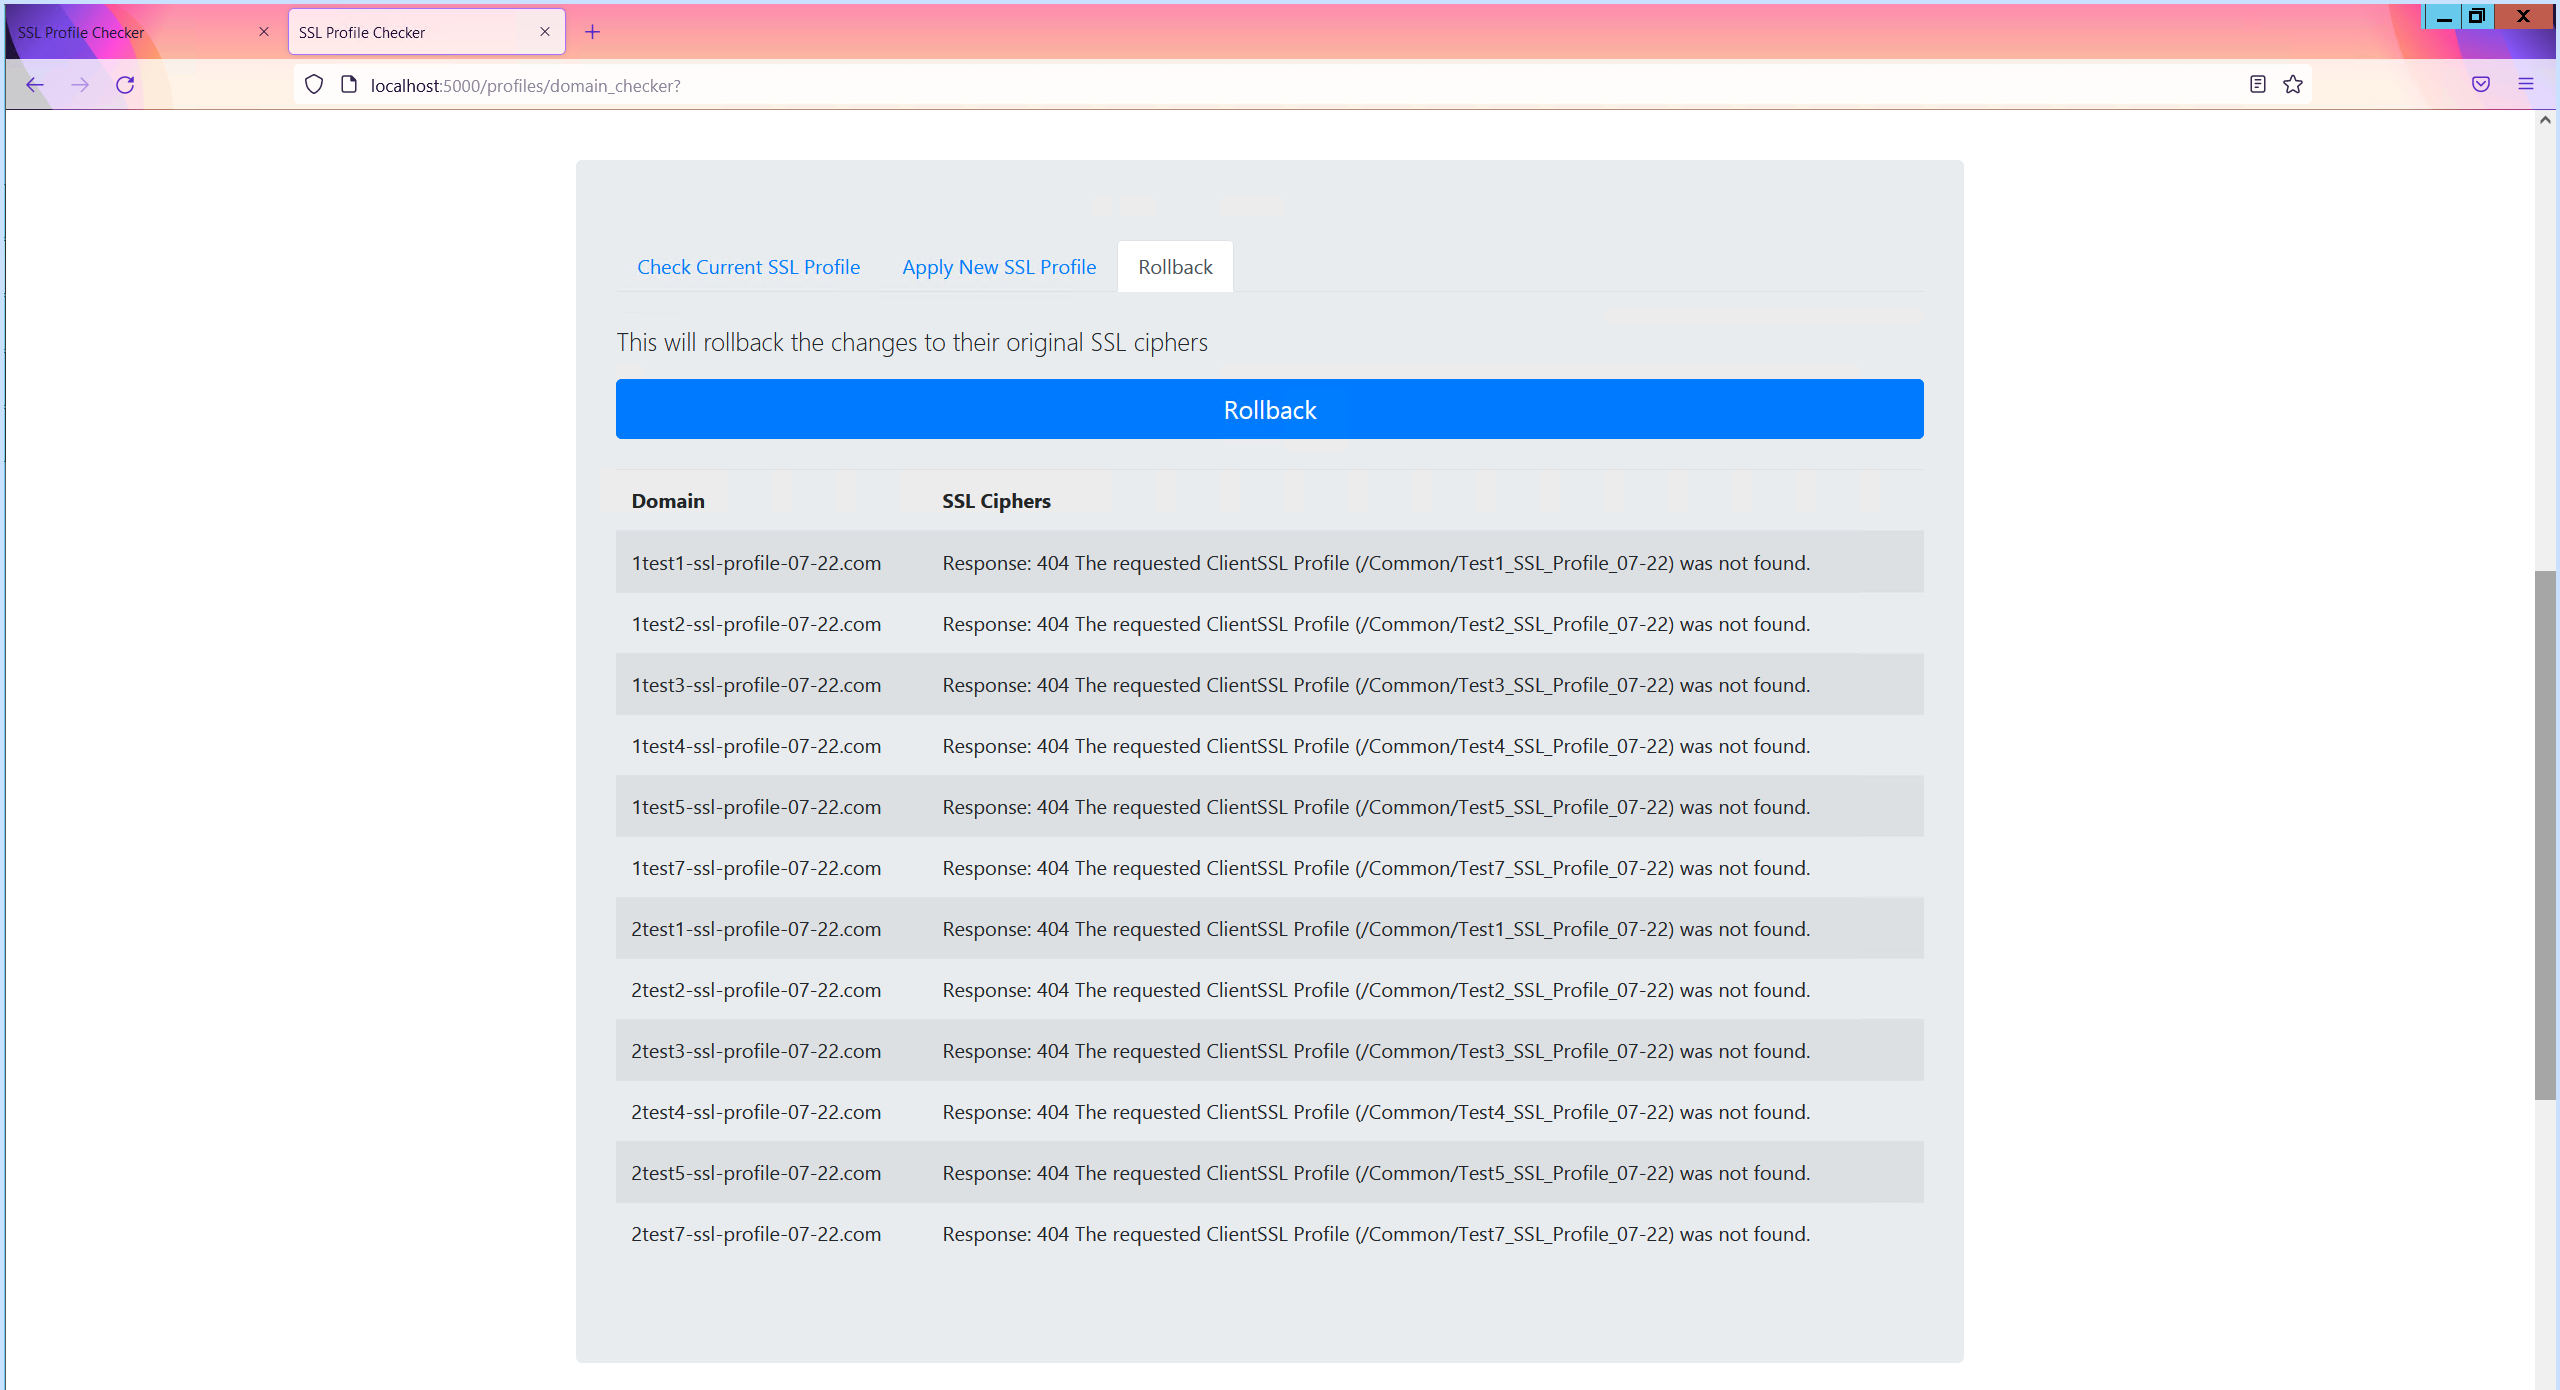Viewport: 2560px width, 1390px height.
Task: Click the vertical scrollbar thumb
Action: coord(2546,835)
